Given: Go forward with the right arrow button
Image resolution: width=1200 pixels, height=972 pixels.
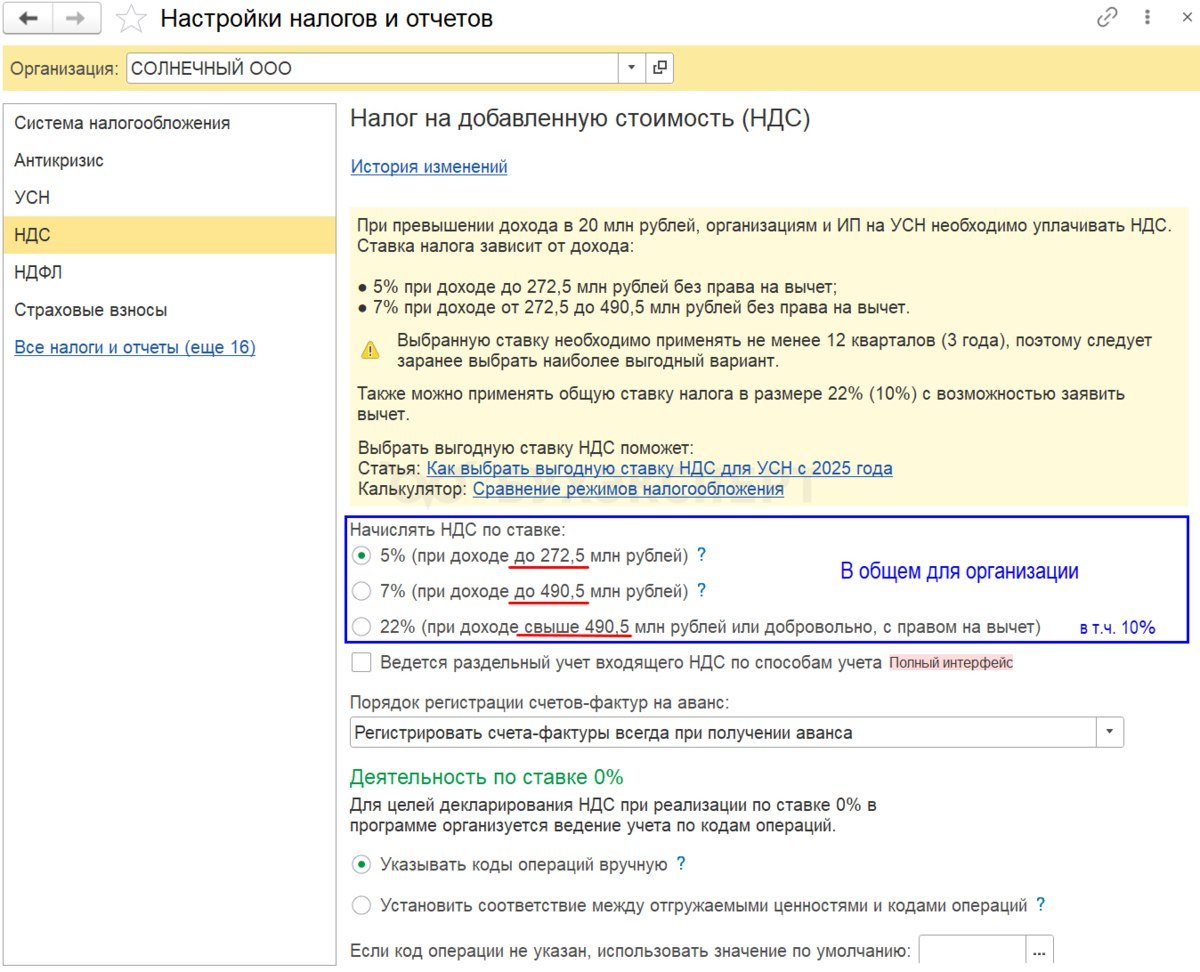Looking at the screenshot, I should [x=75, y=18].
